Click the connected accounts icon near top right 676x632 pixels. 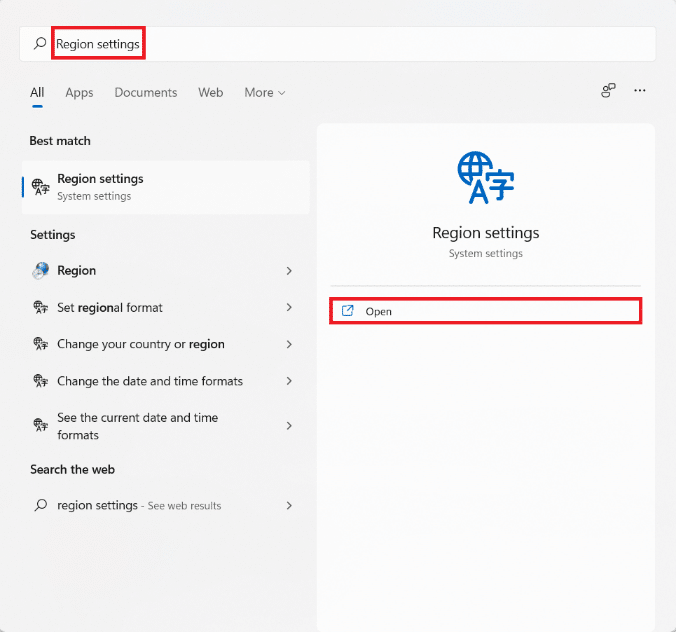click(608, 91)
